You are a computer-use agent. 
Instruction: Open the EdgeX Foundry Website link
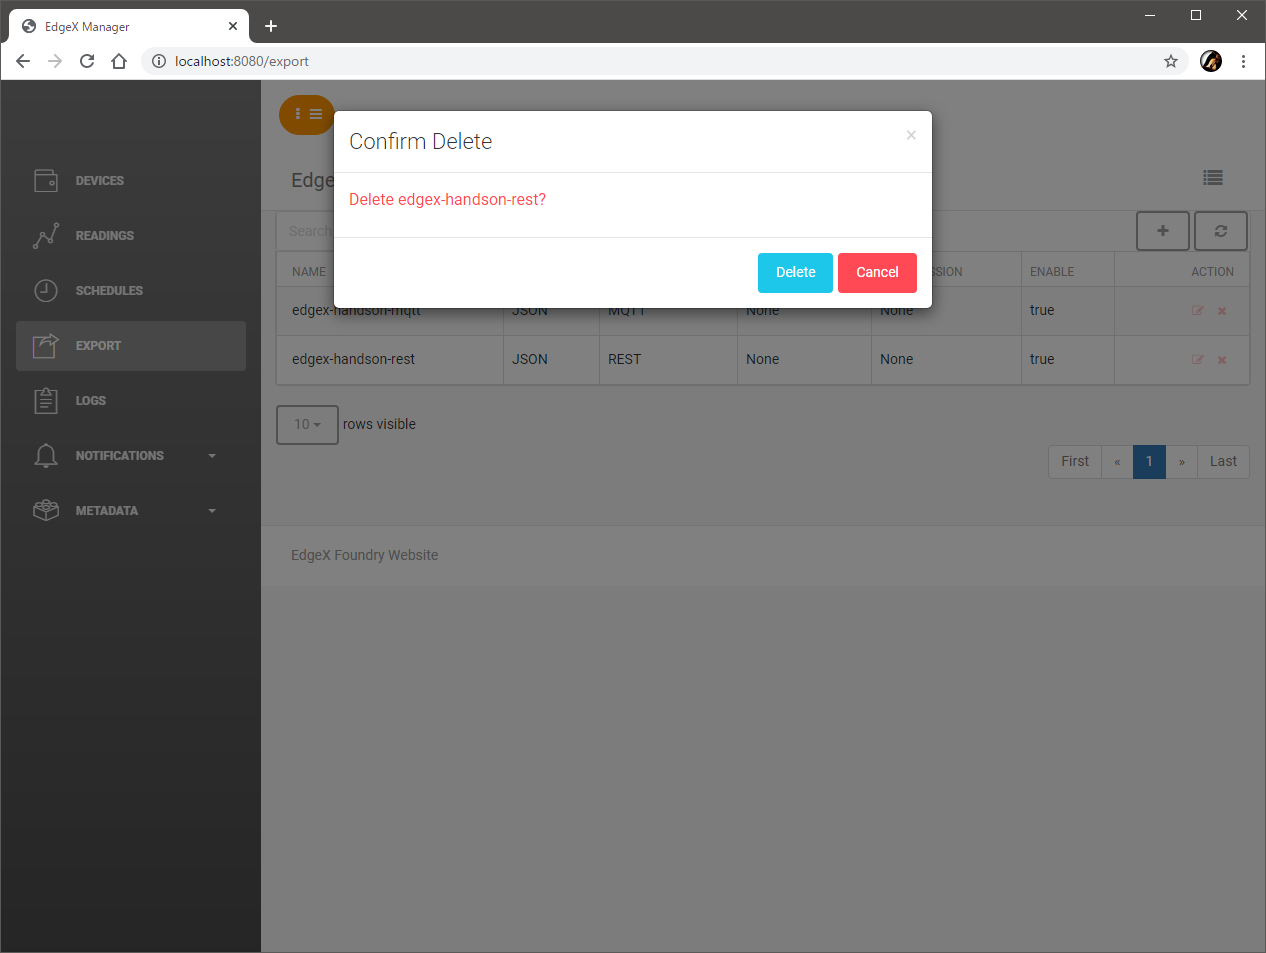tap(364, 555)
